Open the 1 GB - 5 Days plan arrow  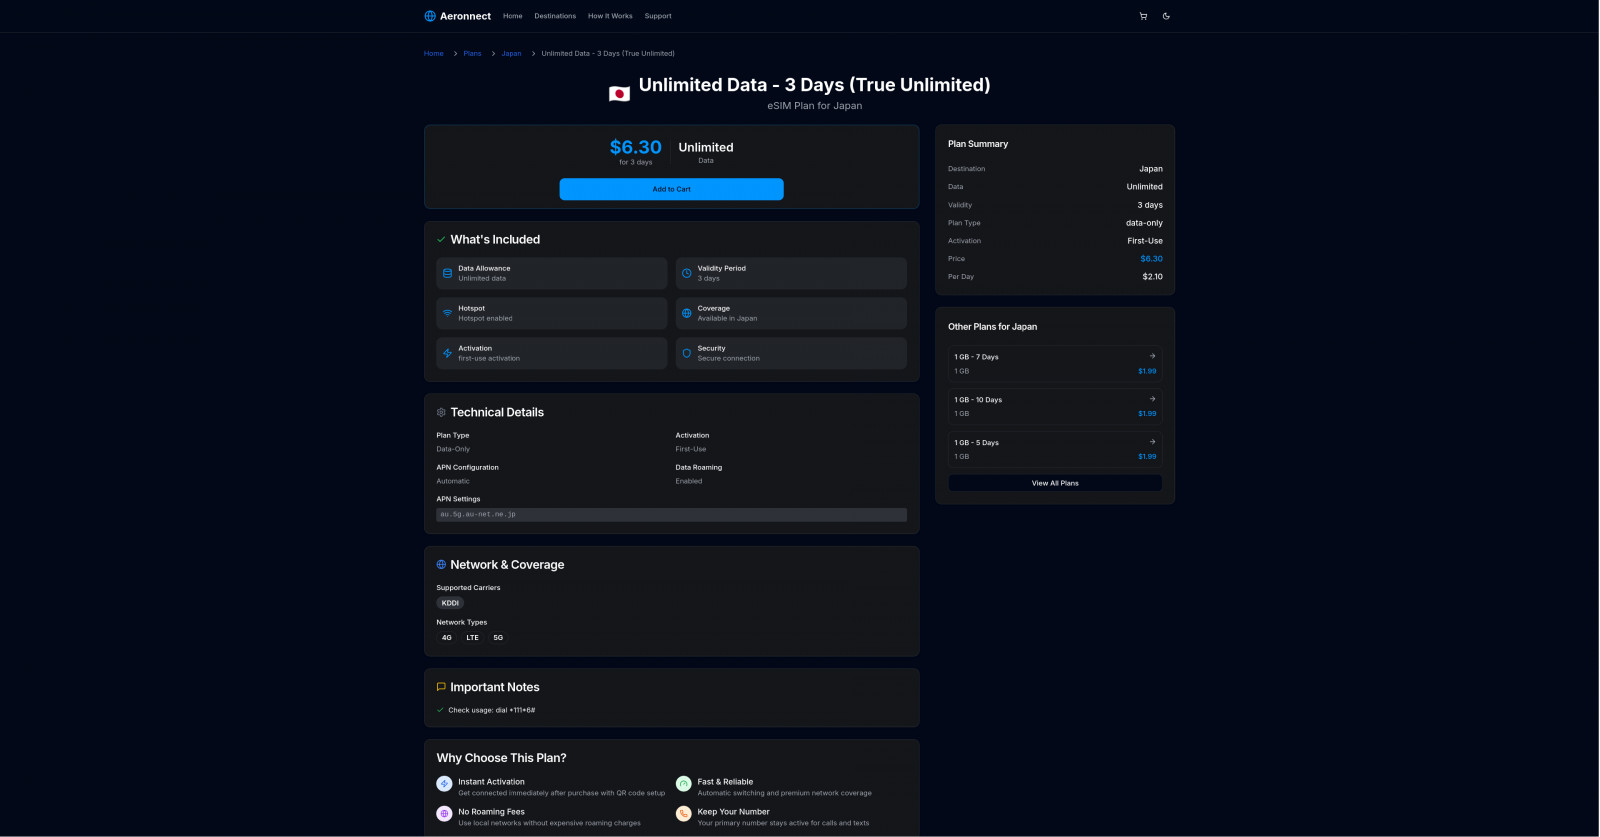pos(1152,442)
